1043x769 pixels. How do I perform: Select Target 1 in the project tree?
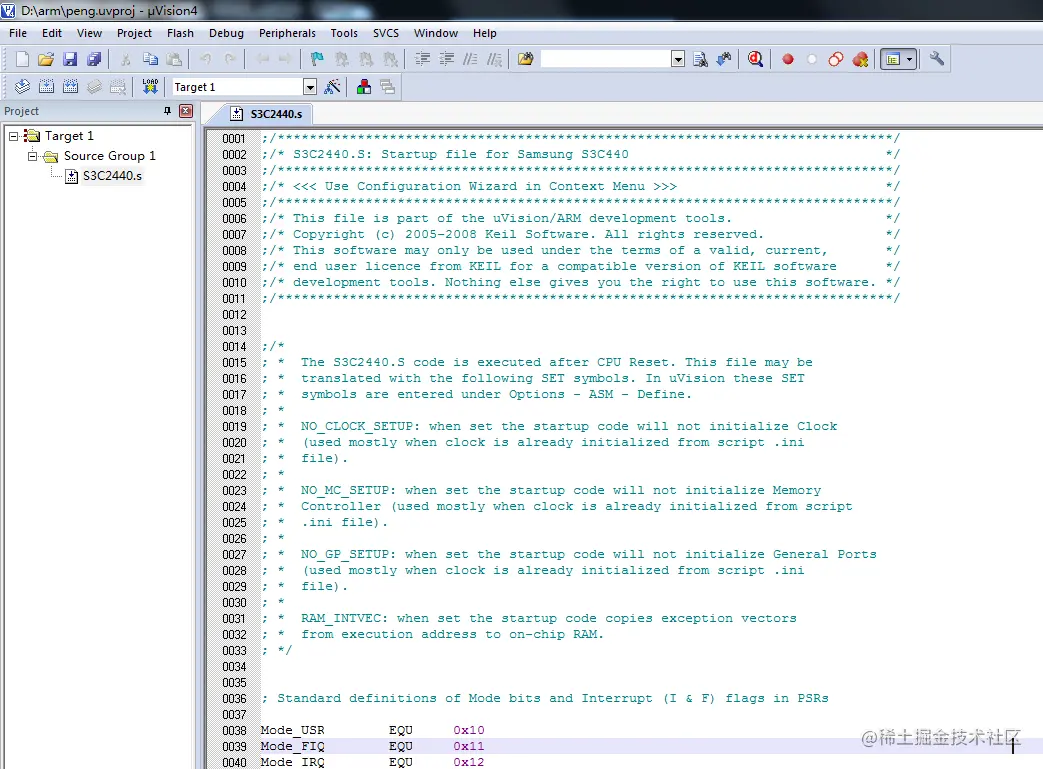pyautogui.click(x=69, y=136)
